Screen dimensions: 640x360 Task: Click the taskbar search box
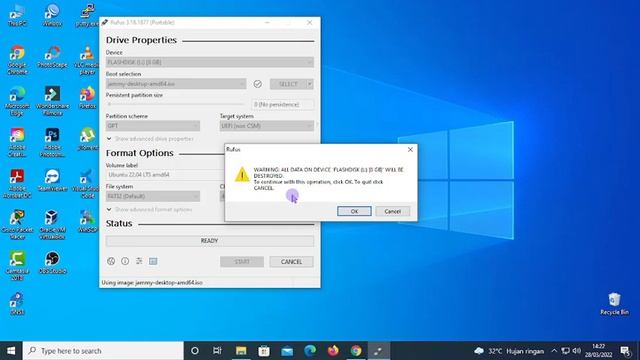pyautogui.click(x=103, y=351)
